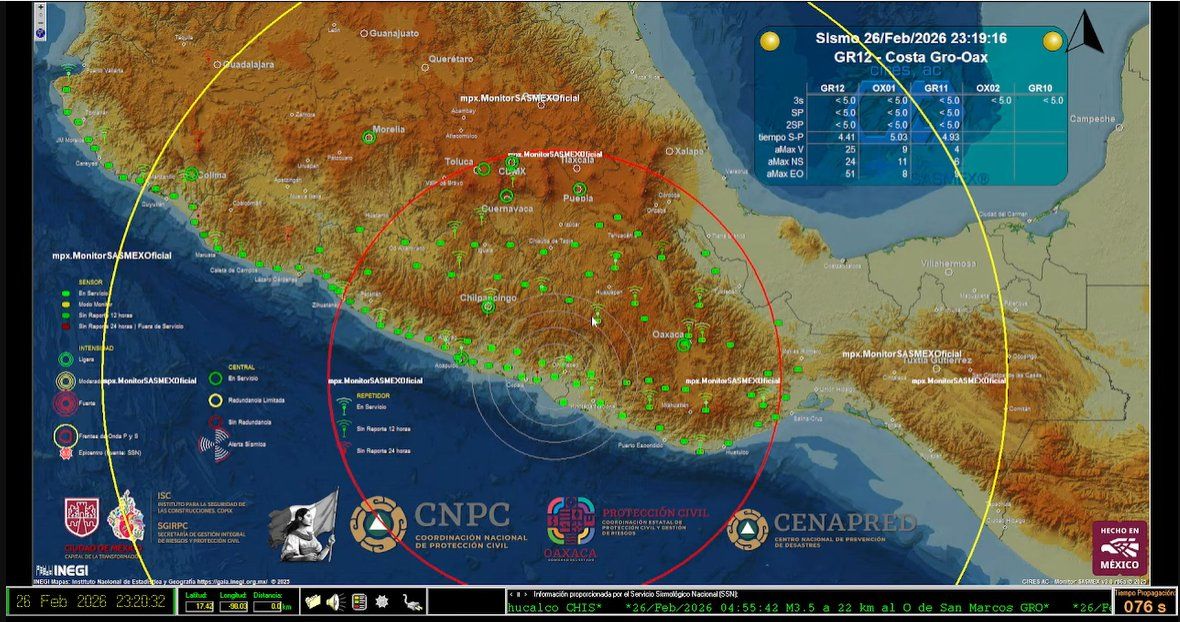
Task: Click the Sismo 26/Feb/2026 23:19:16 title
Action: [911, 38]
